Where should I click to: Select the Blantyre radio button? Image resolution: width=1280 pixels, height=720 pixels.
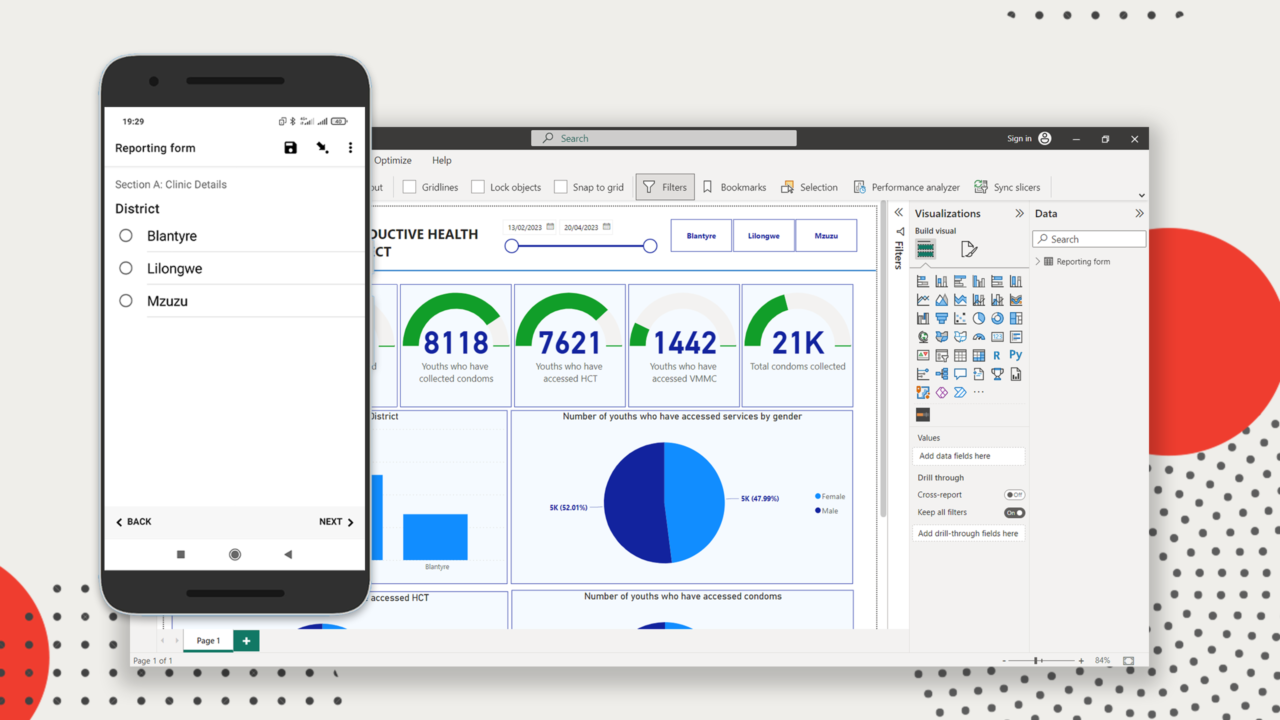click(126, 236)
